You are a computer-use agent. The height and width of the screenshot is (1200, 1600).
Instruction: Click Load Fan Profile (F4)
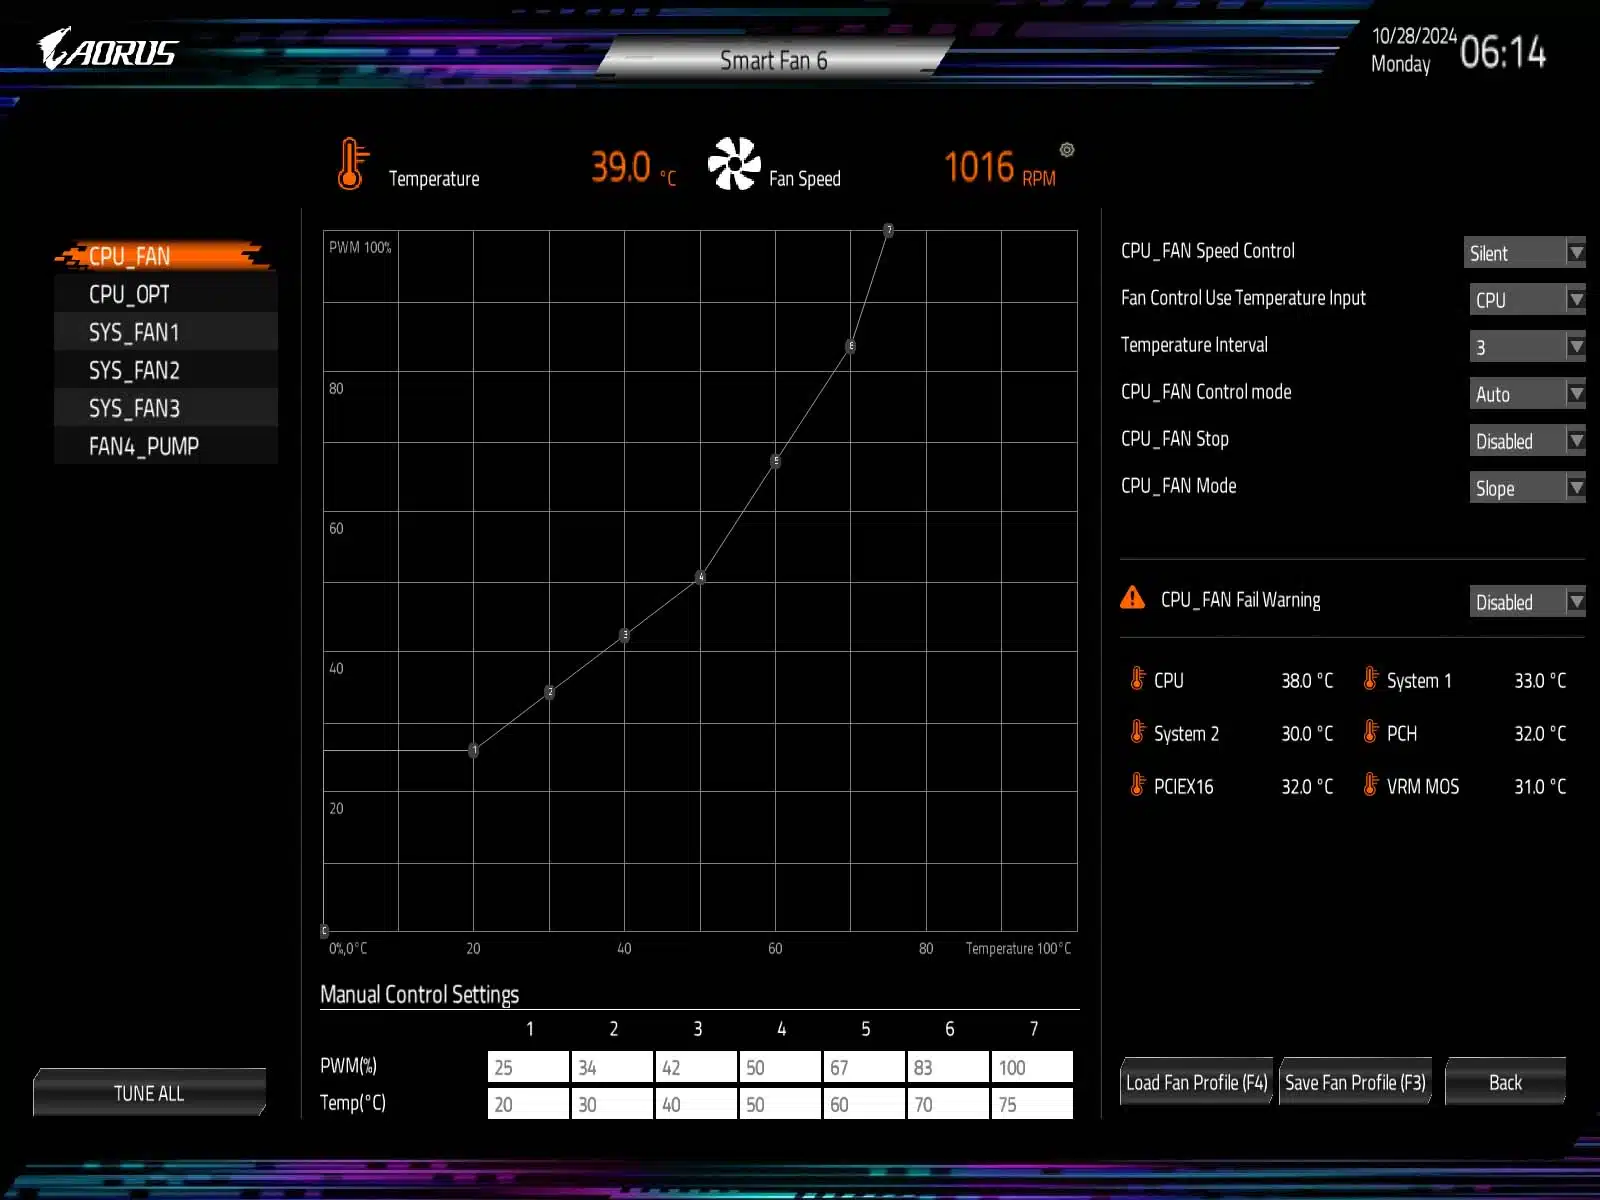tap(1196, 1082)
